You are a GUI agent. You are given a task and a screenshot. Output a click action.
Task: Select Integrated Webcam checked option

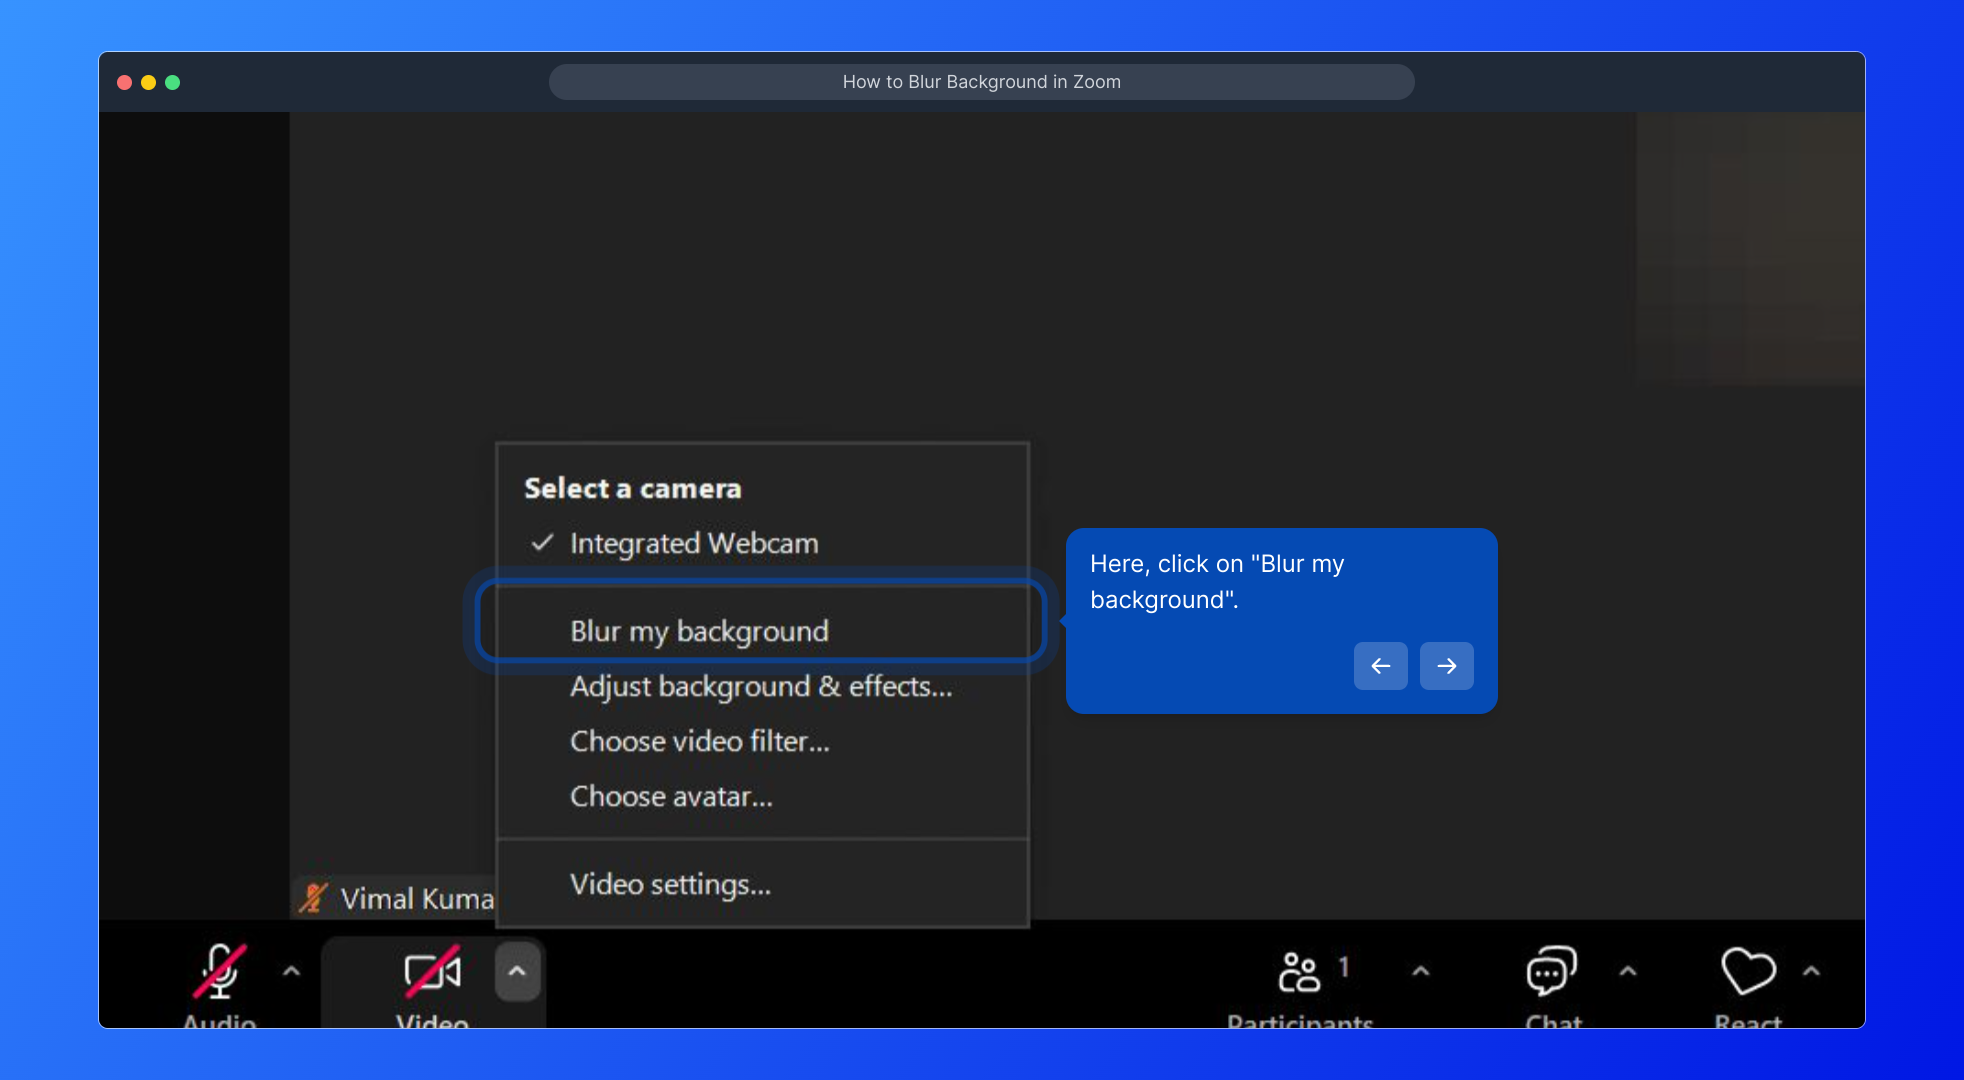tap(693, 543)
